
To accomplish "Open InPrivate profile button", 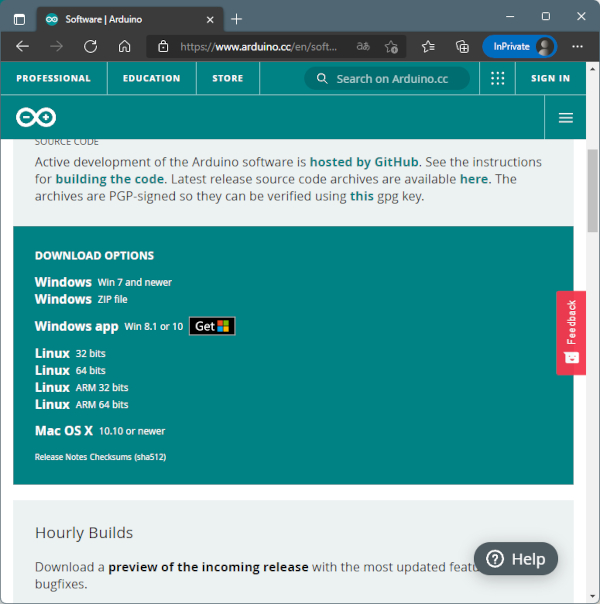I will pos(520,47).
